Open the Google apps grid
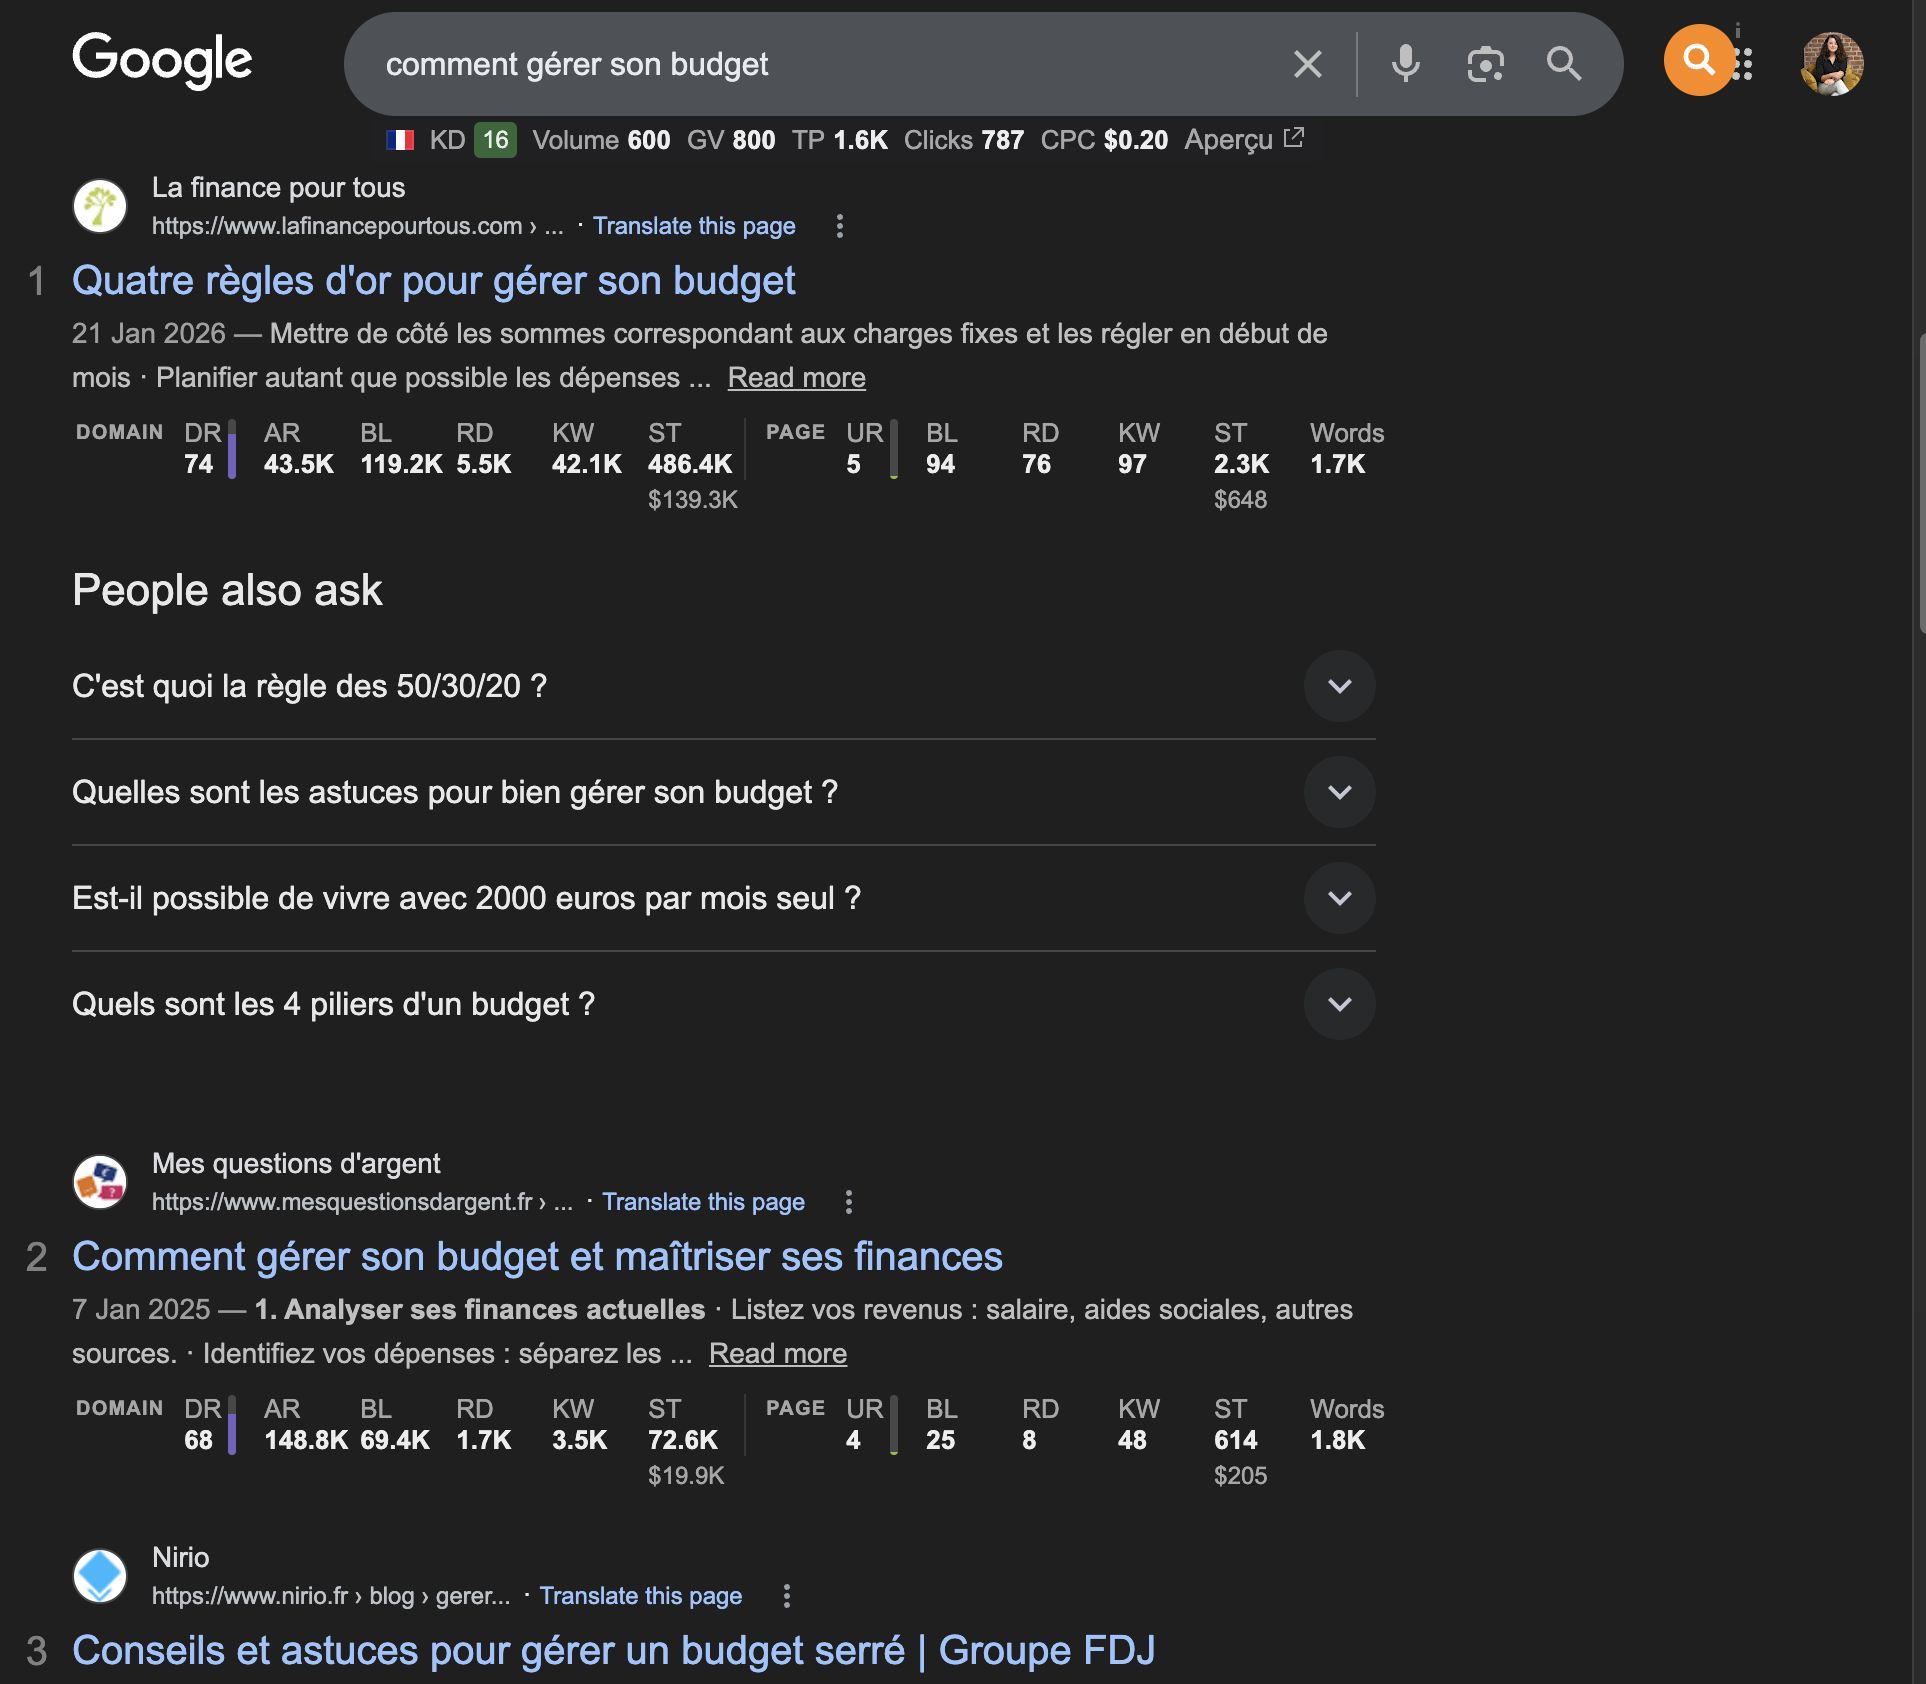Image resolution: width=1926 pixels, height=1684 pixels. coord(1742,64)
